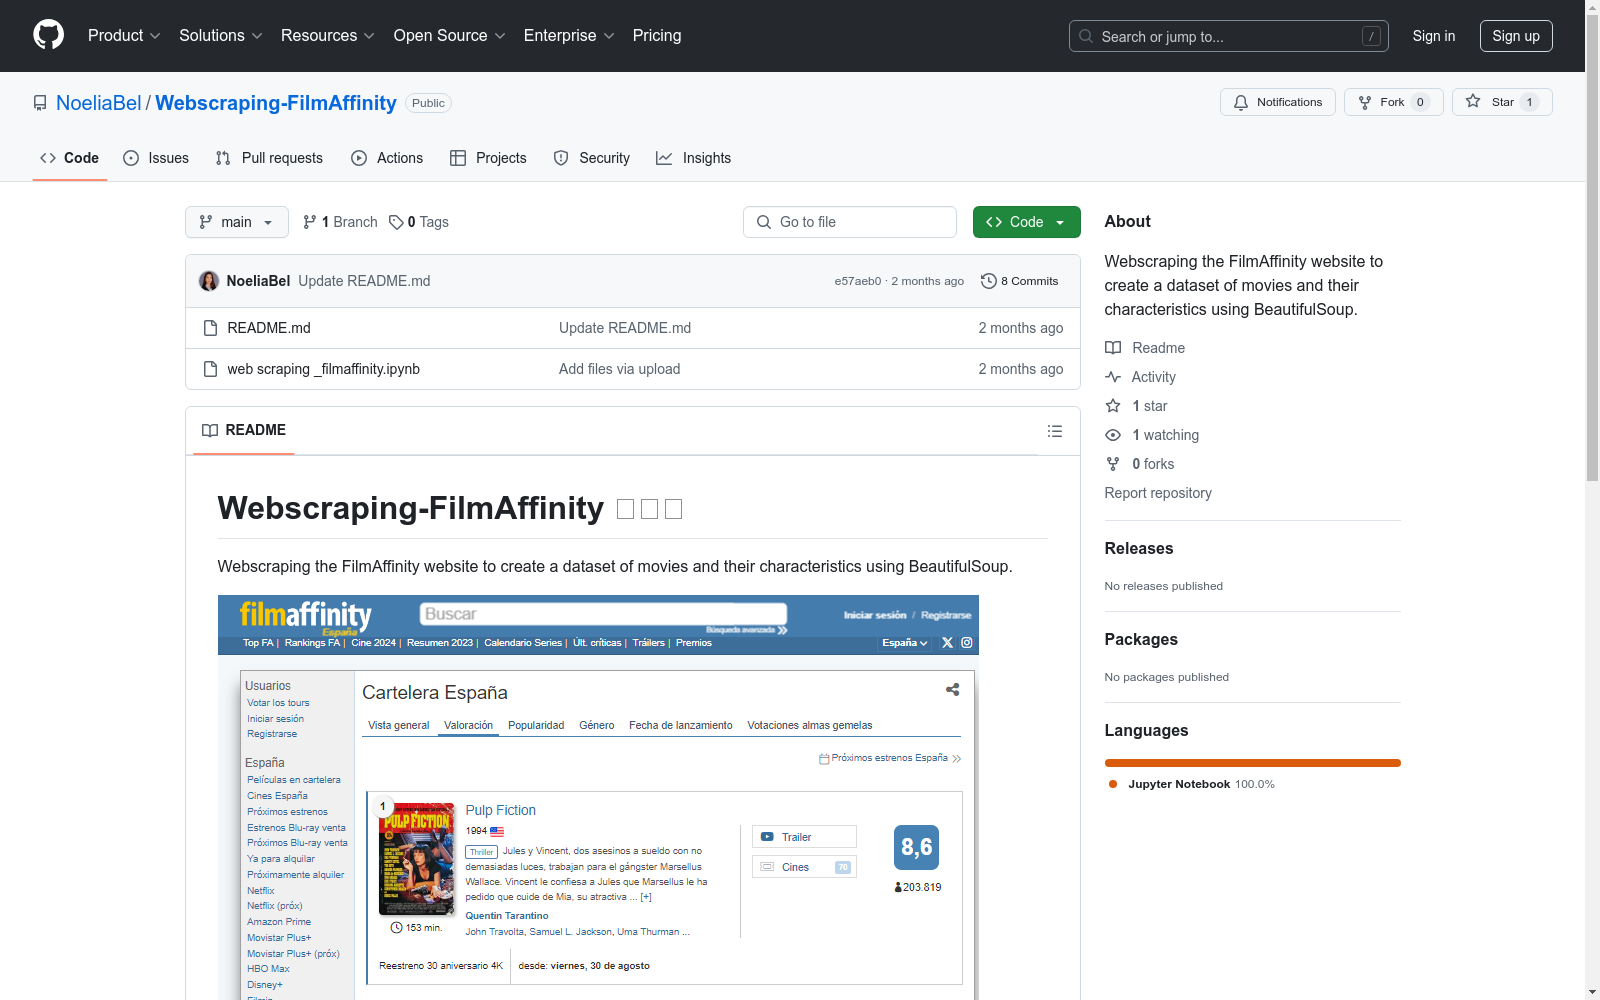
Task: Click the page vertical scrollbar
Action: coord(1592,248)
